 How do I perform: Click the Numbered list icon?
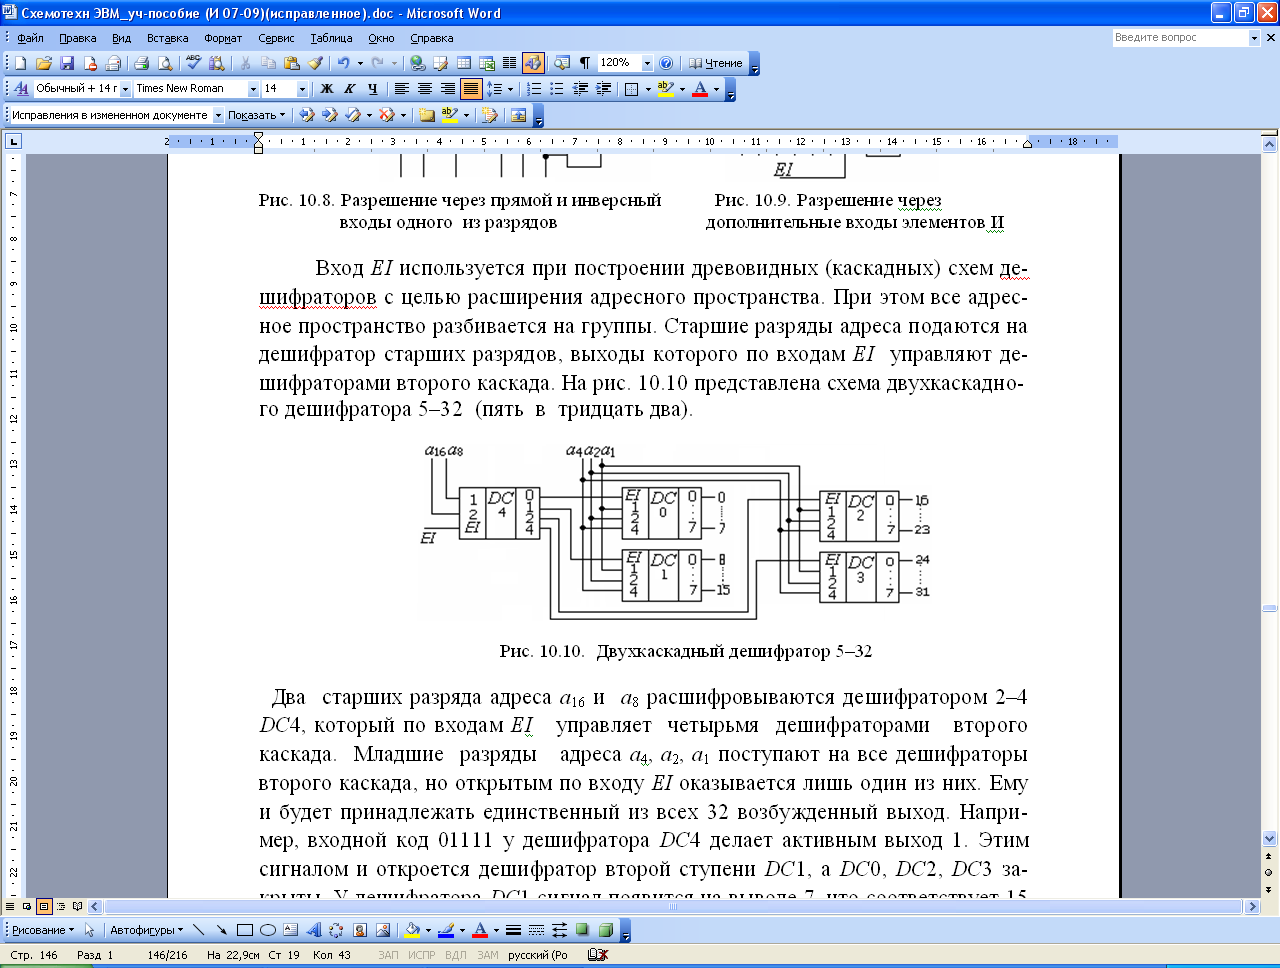coord(534,89)
